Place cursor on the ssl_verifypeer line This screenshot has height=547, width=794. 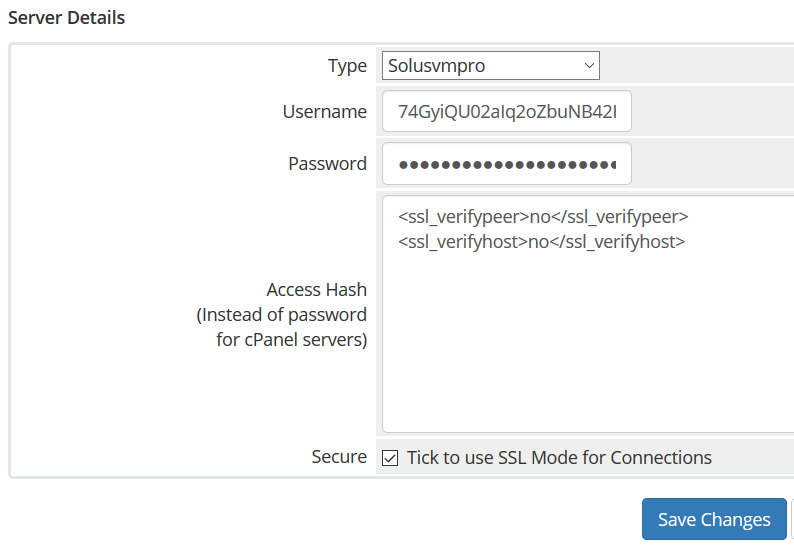click(x=543, y=217)
